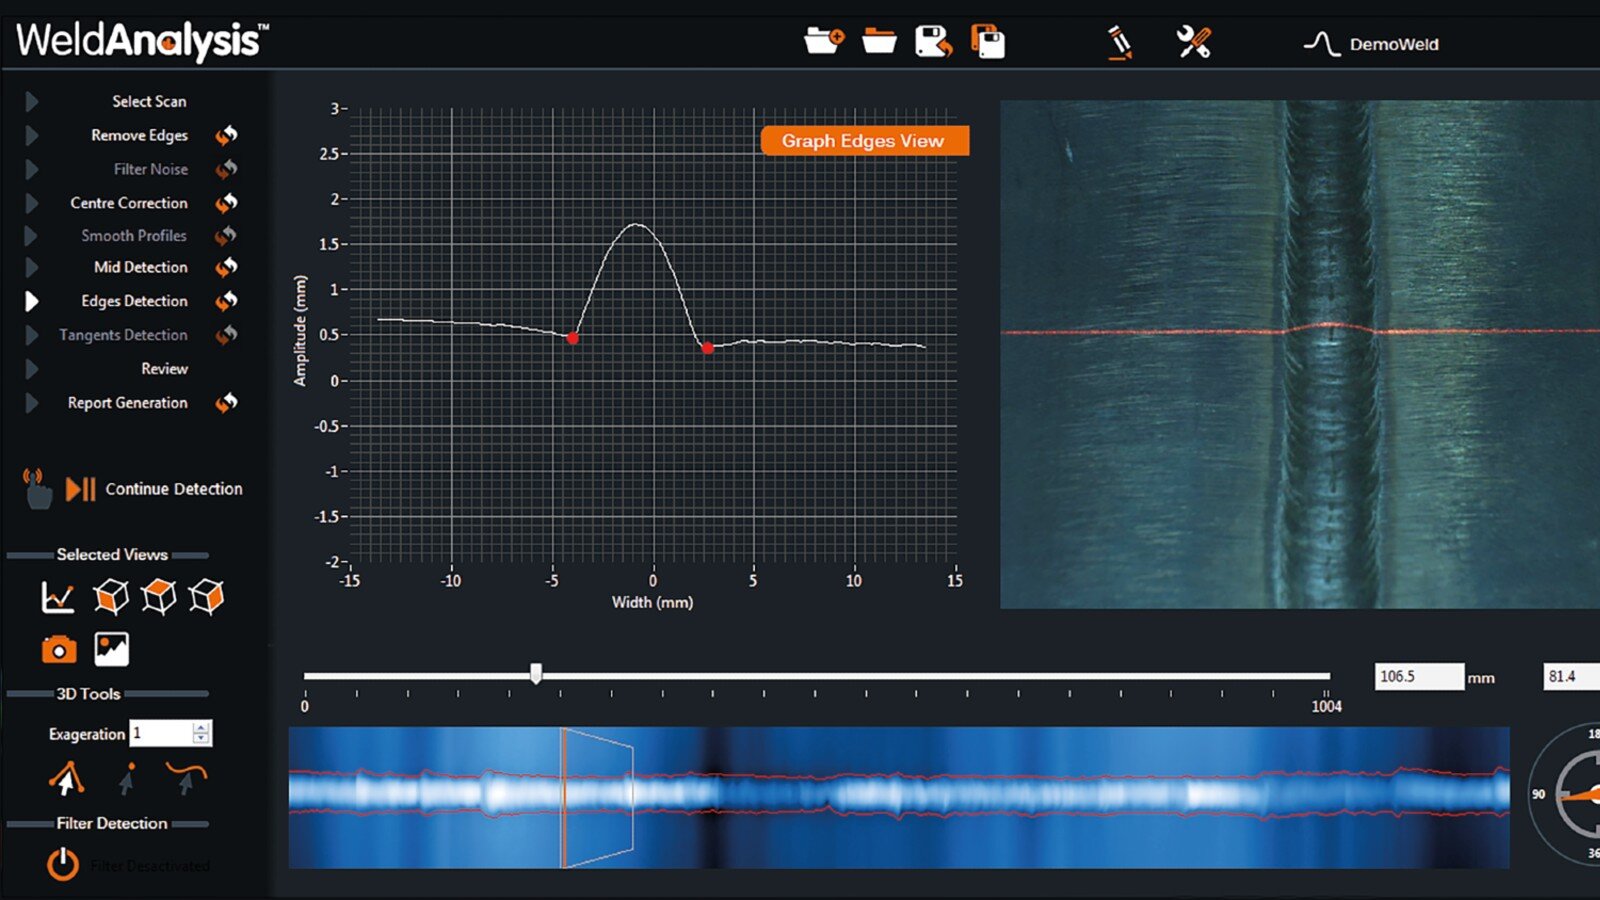Expand the Select Scan step arrow
The height and width of the screenshot is (900, 1600).
coord(31,101)
